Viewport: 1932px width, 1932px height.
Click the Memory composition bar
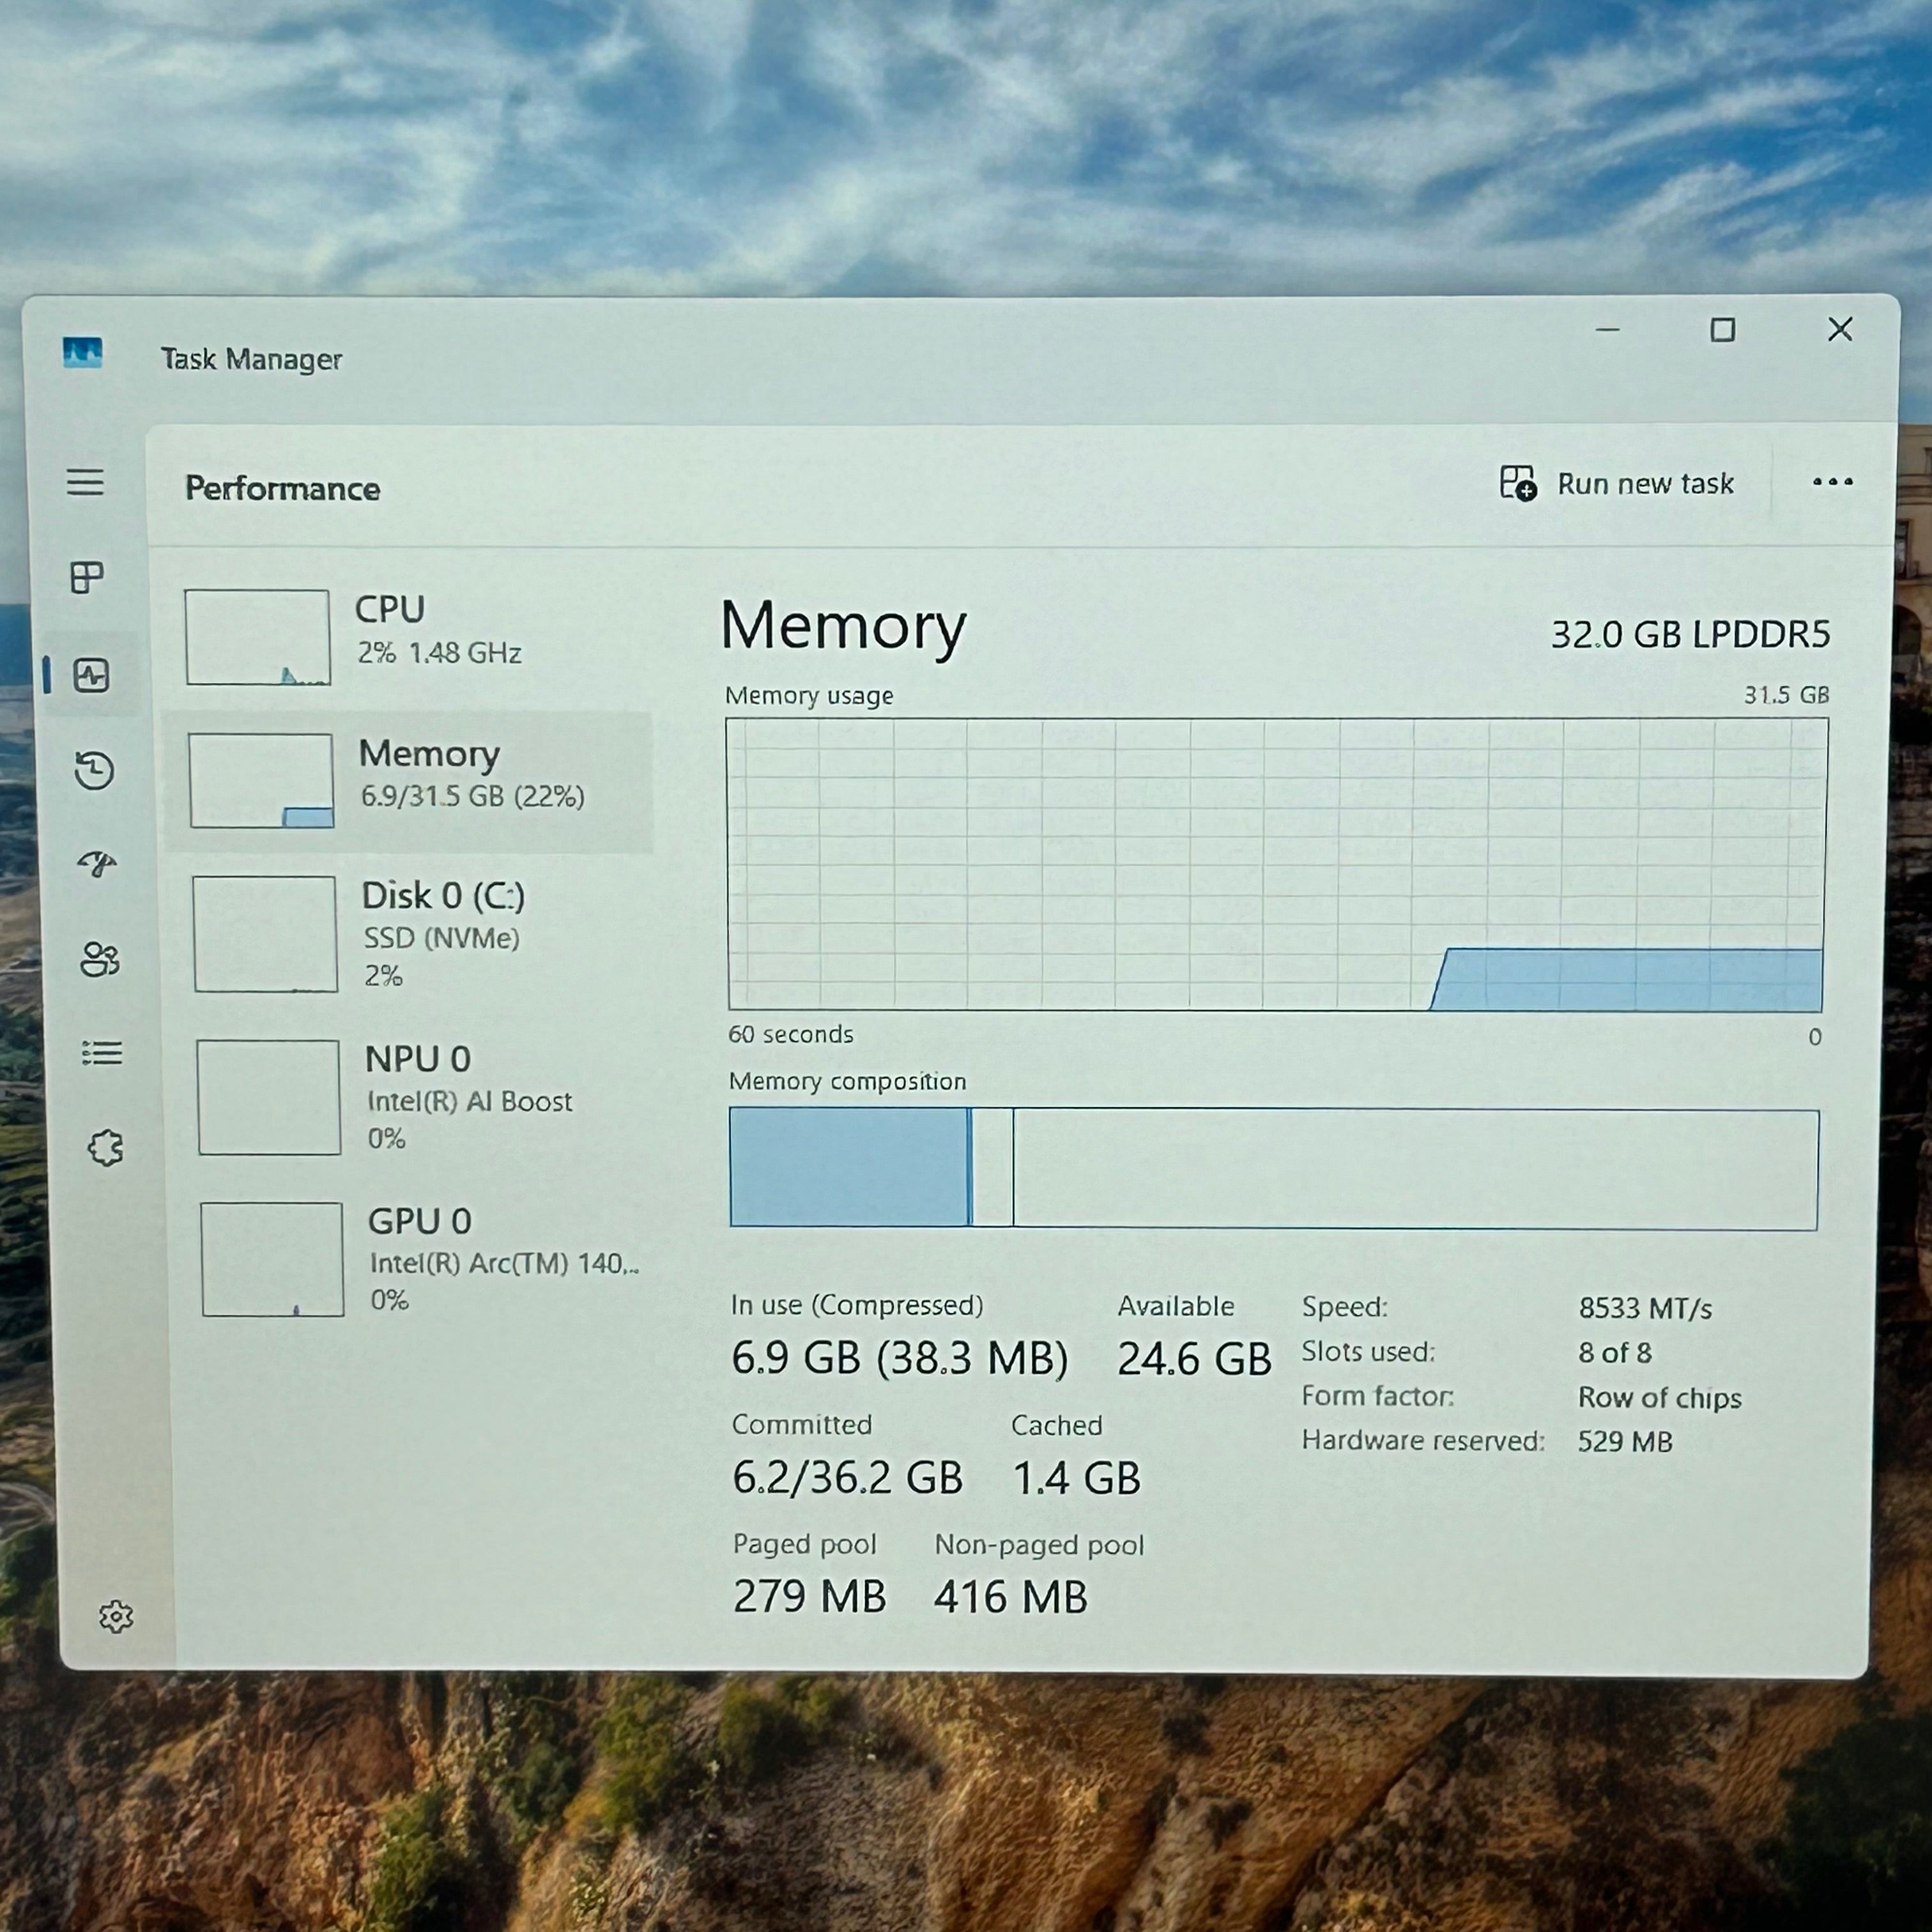(1274, 1168)
